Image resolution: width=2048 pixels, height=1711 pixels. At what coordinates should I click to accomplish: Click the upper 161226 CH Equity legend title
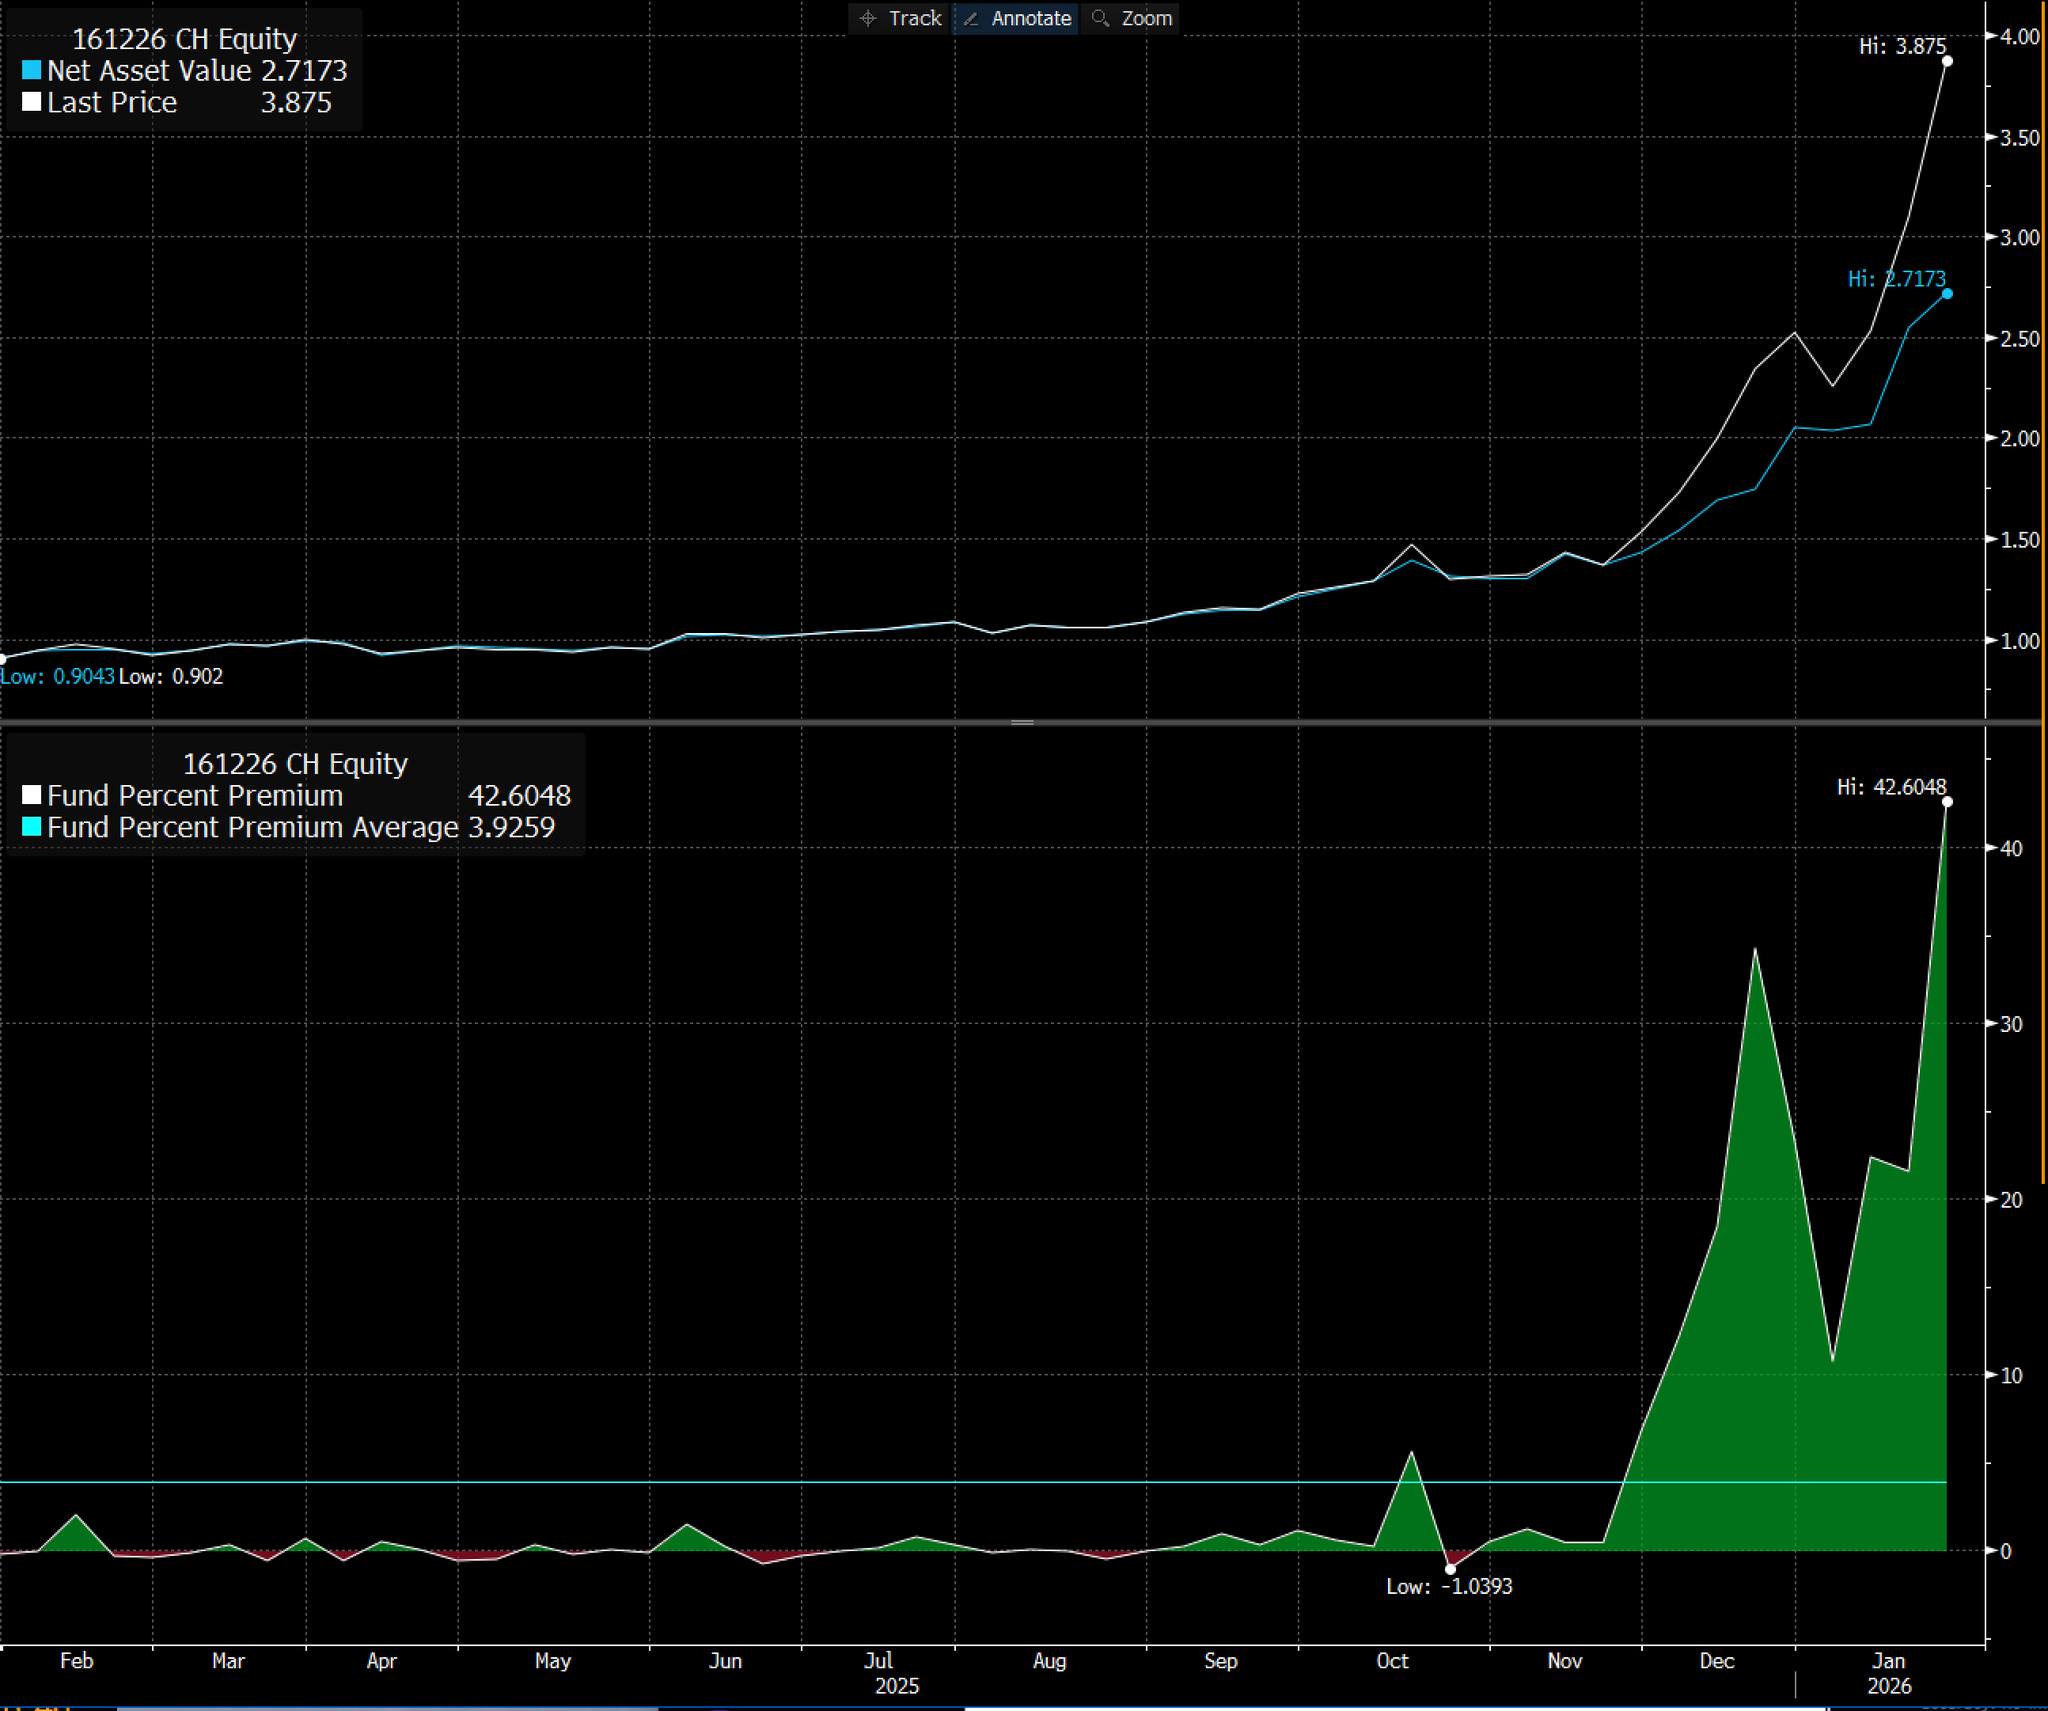[x=184, y=39]
